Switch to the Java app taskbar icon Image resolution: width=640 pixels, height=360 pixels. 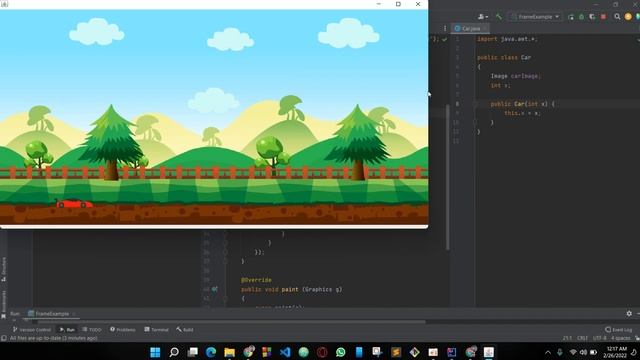pyautogui.click(x=489, y=352)
